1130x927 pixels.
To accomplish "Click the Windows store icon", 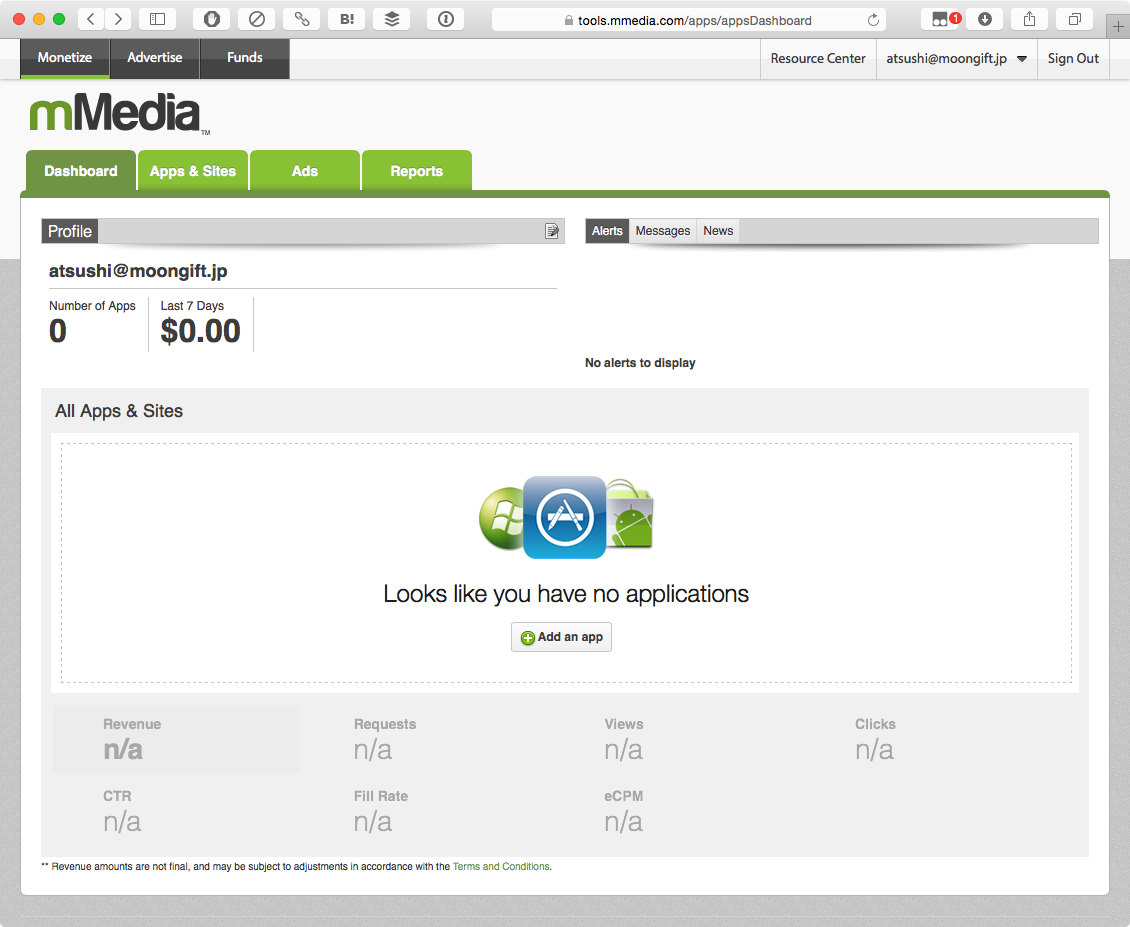I will tap(502, 518).
